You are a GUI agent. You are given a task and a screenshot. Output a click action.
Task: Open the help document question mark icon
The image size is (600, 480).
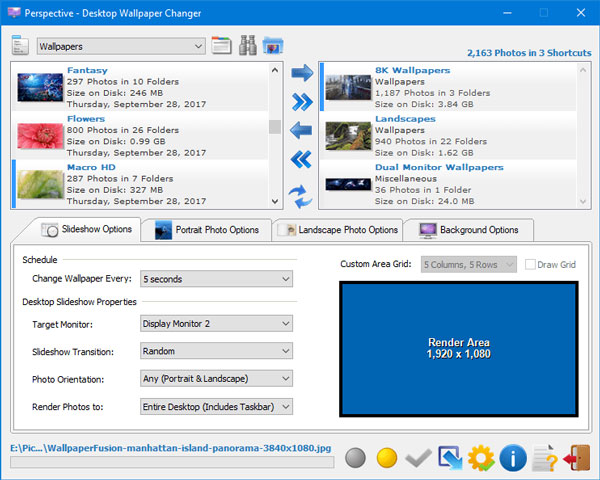[x=545, y=458]
